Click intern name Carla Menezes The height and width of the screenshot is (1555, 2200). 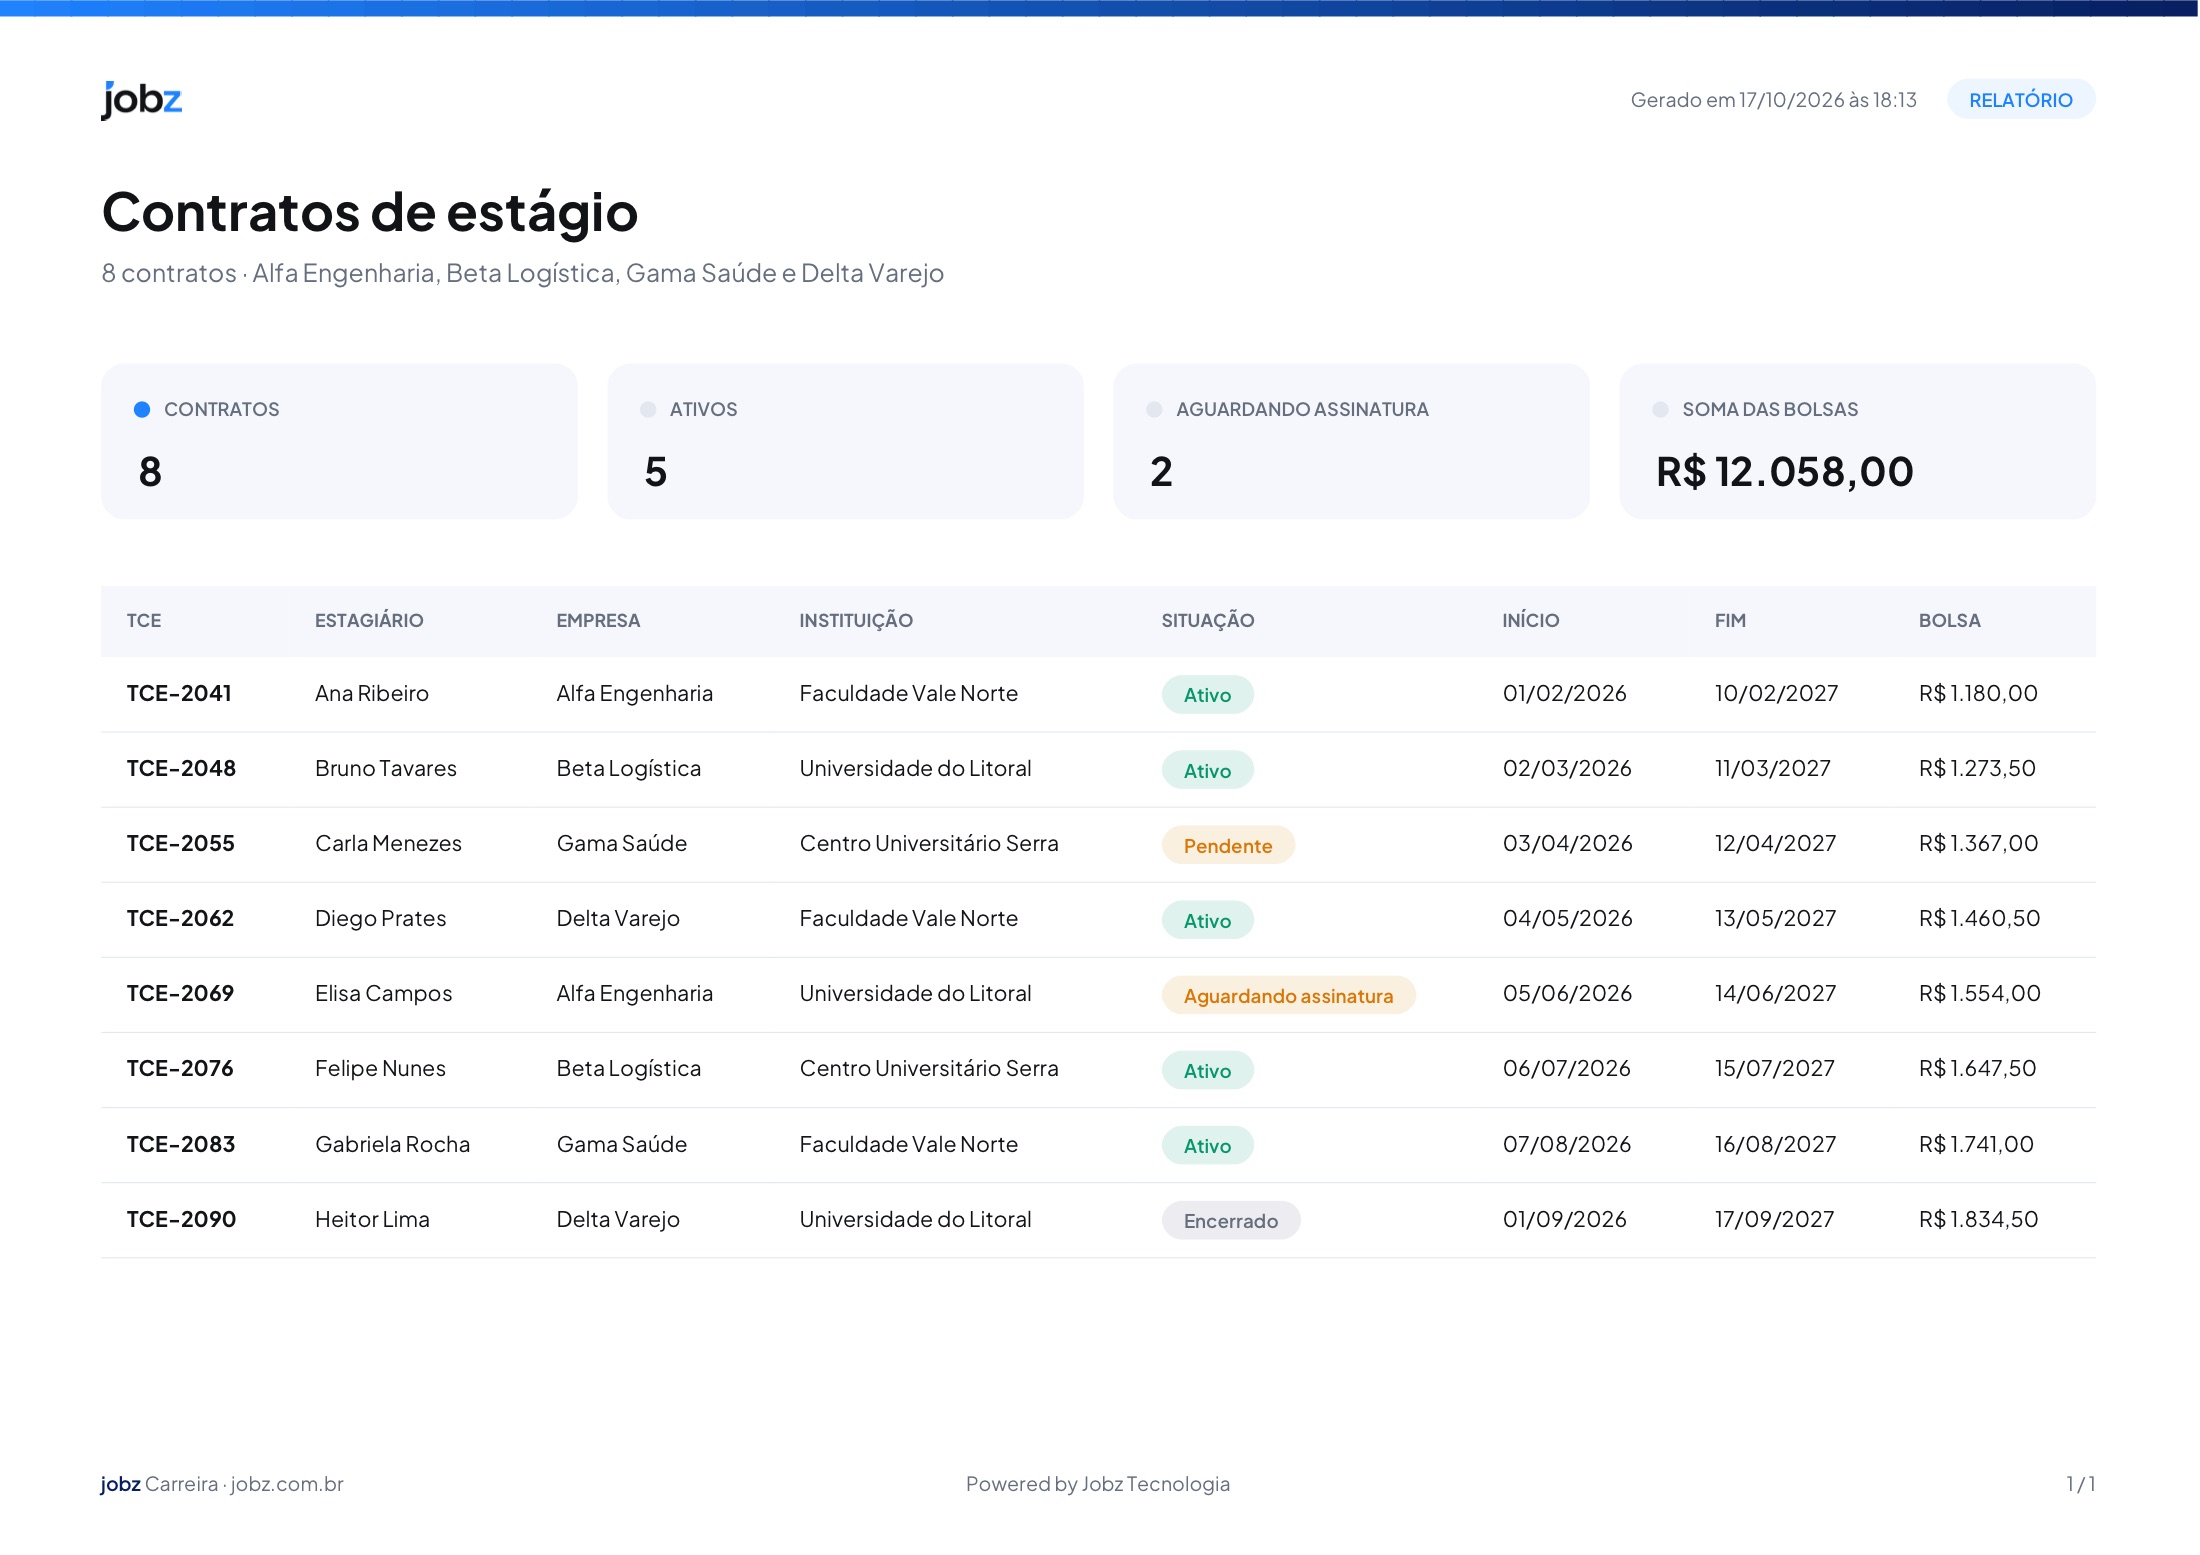pyautogui.click(x=388, y=843)
